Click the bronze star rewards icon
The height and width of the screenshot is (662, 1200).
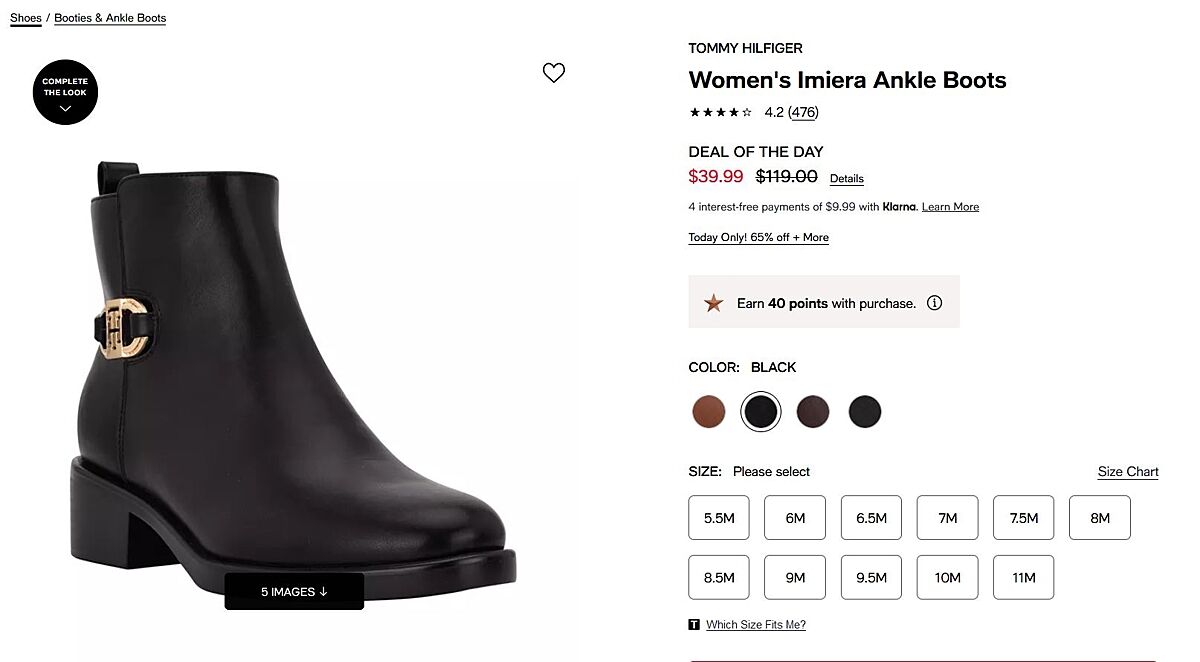(713, 303)
